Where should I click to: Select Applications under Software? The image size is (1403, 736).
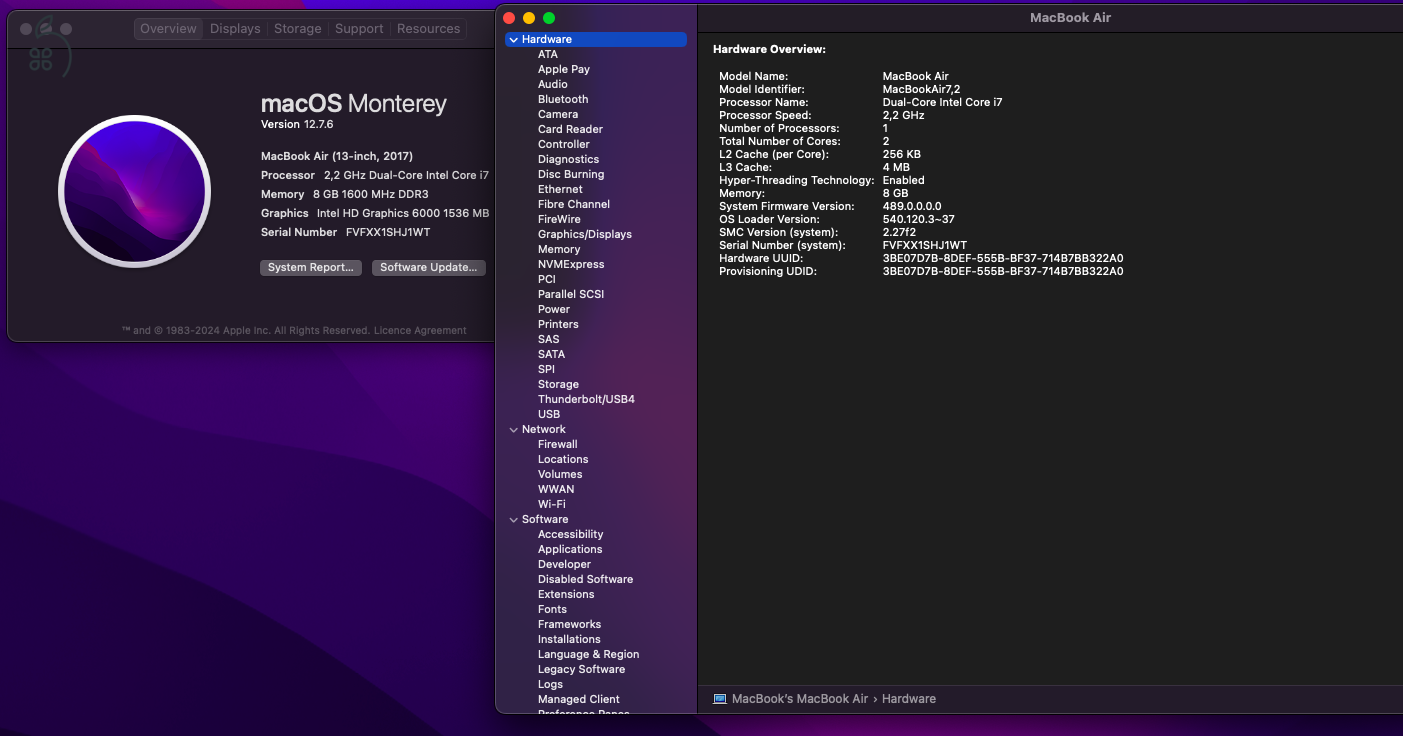570,550
